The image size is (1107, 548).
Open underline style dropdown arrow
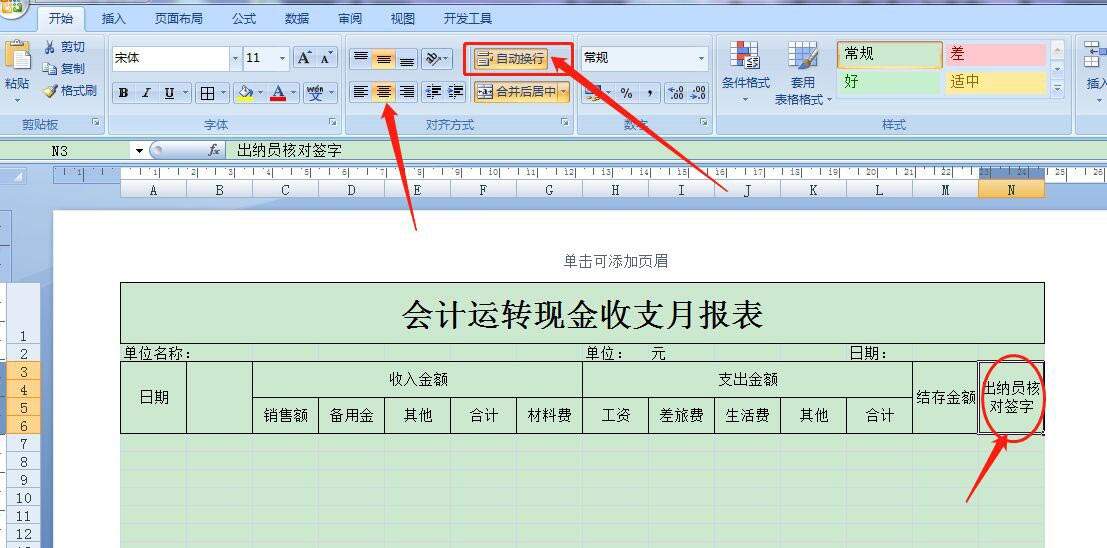tap(186, 93)
